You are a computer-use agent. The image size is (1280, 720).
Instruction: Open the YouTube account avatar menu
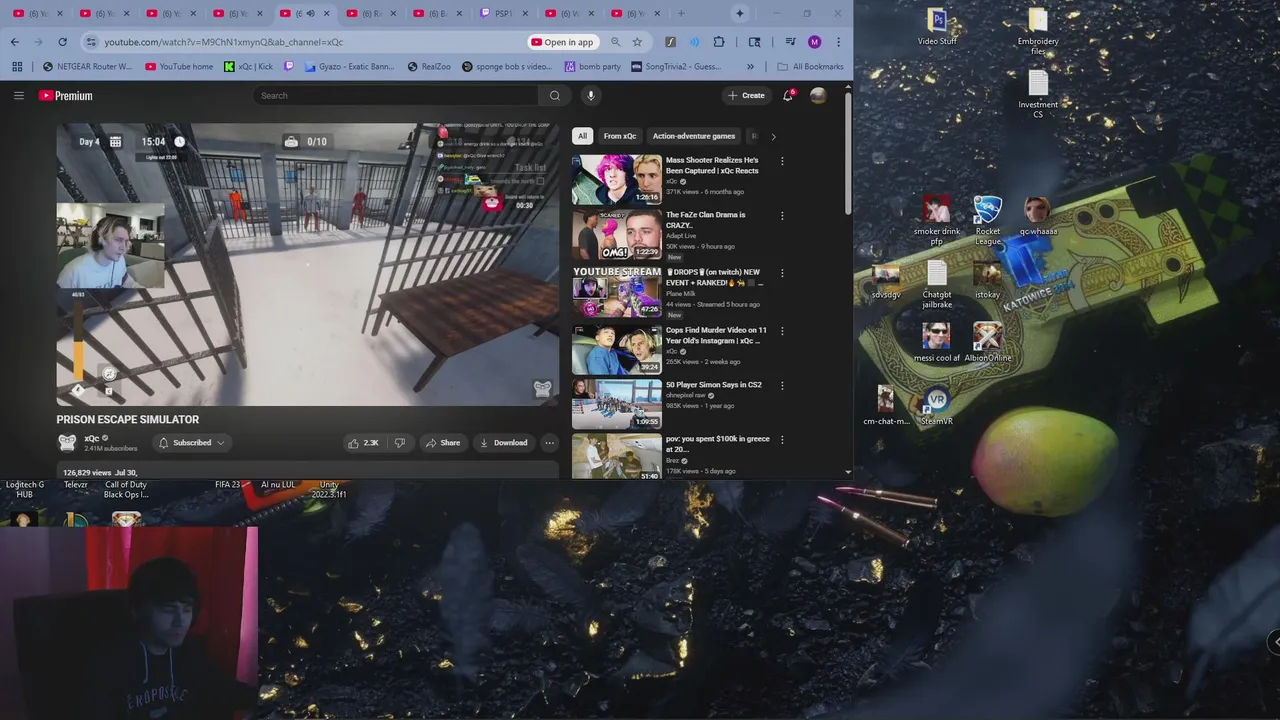[x=818, y=95]
